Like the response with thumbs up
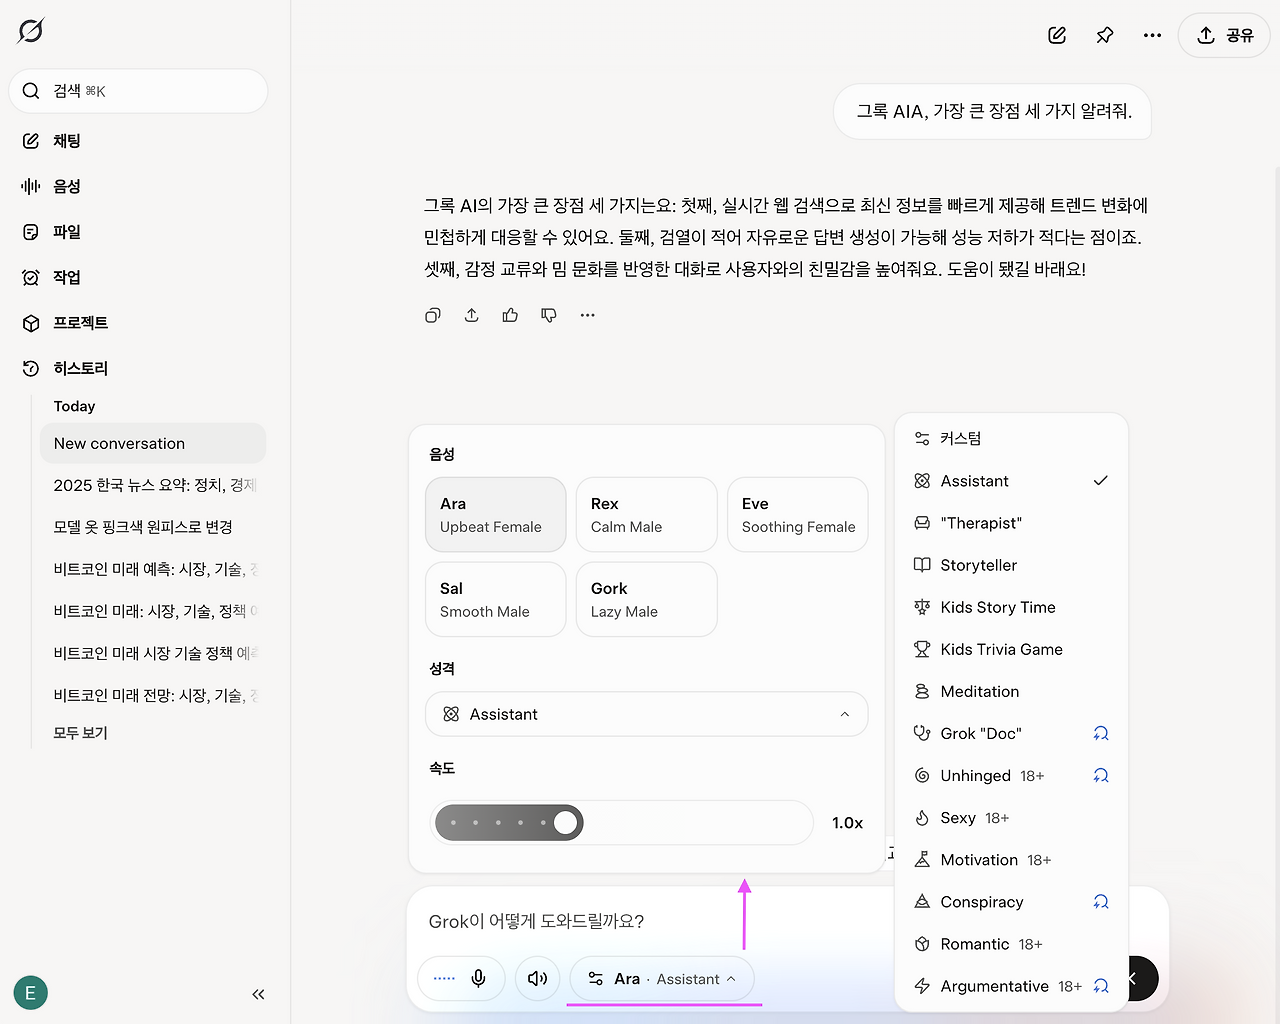Viewport: 1280px width, 1024px height. [510, 315]
